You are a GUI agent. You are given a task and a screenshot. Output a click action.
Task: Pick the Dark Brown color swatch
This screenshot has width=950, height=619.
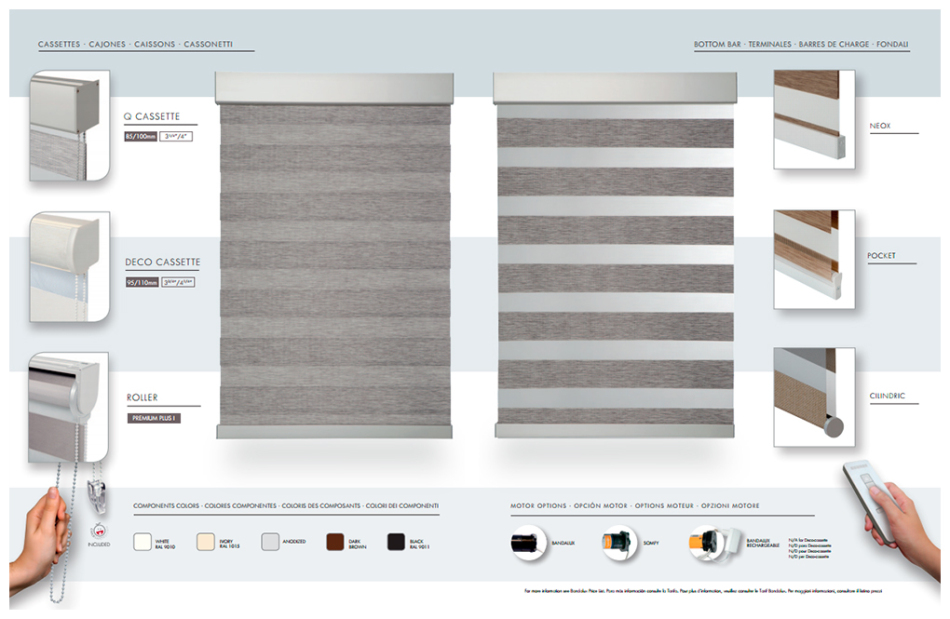[x=335, y=542]
